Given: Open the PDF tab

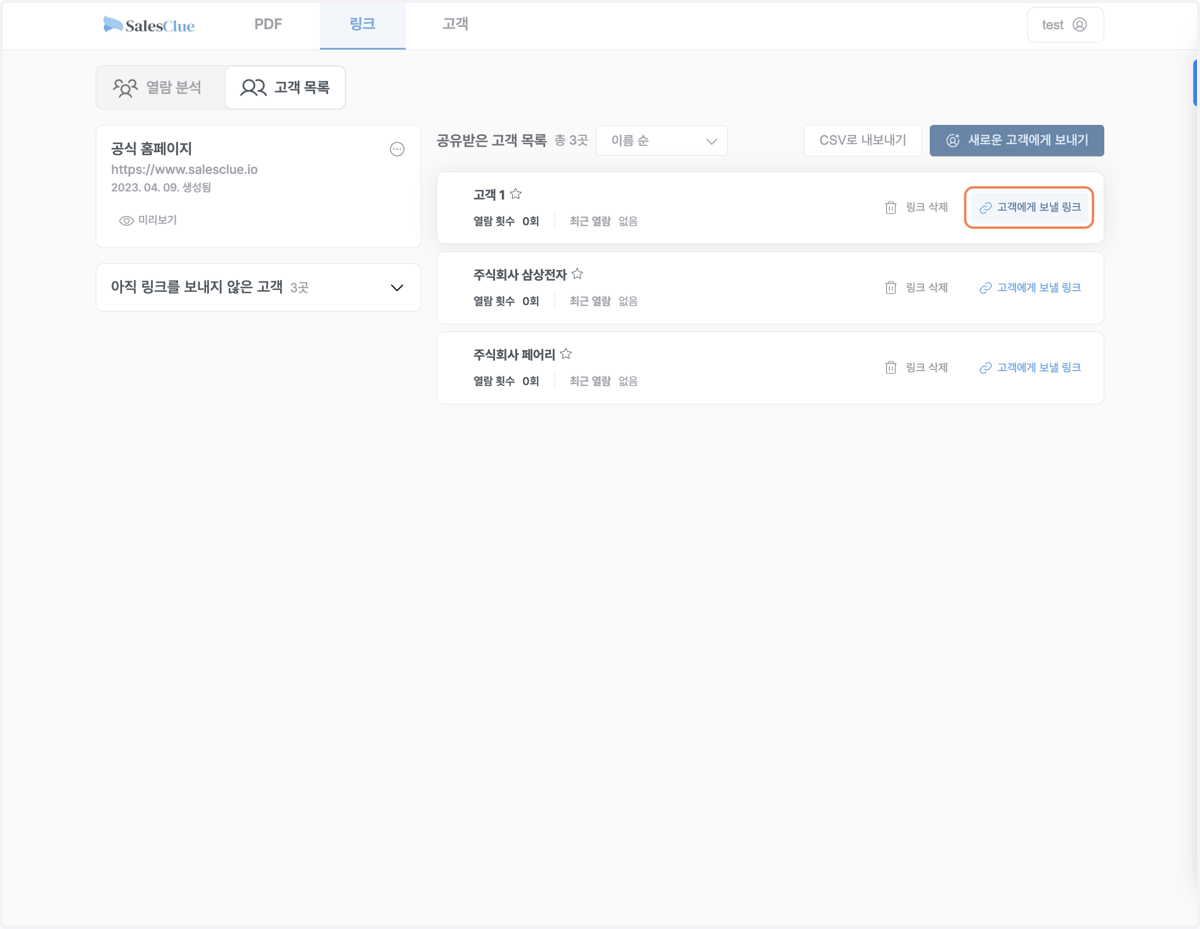Looking at the screenshot, I should pyautogui.click(x=268, y=25).
